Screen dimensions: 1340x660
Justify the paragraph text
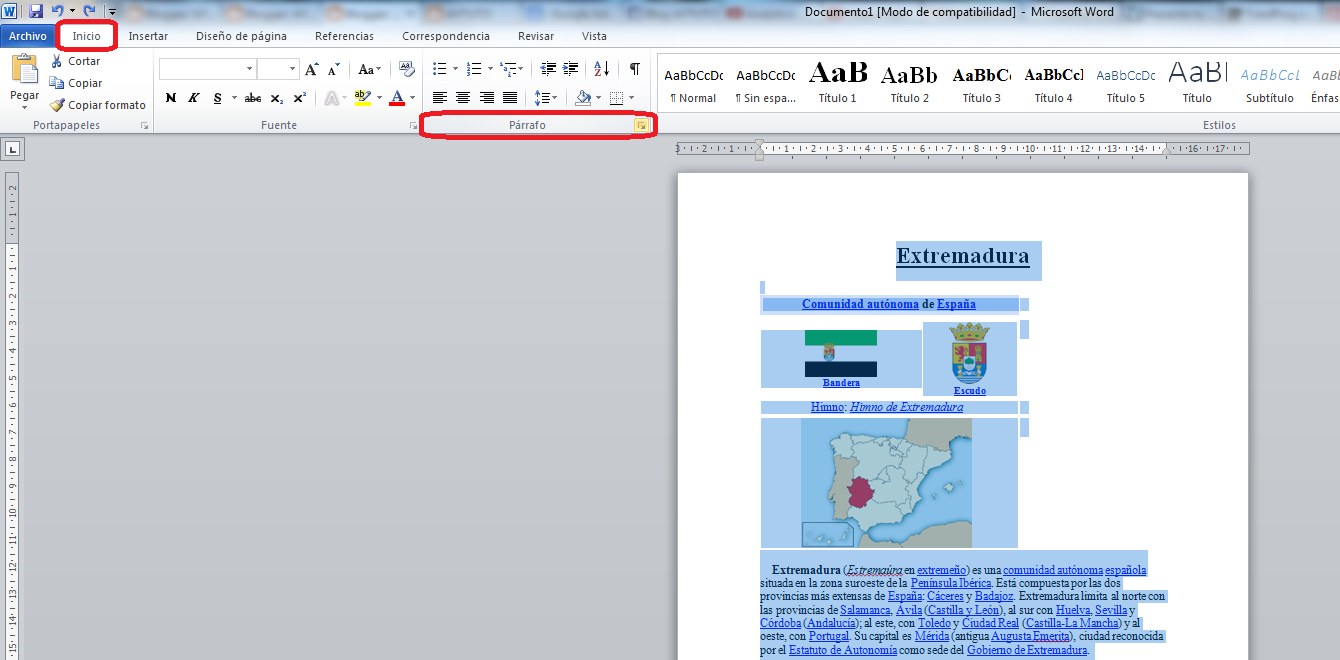pos(509,97)
